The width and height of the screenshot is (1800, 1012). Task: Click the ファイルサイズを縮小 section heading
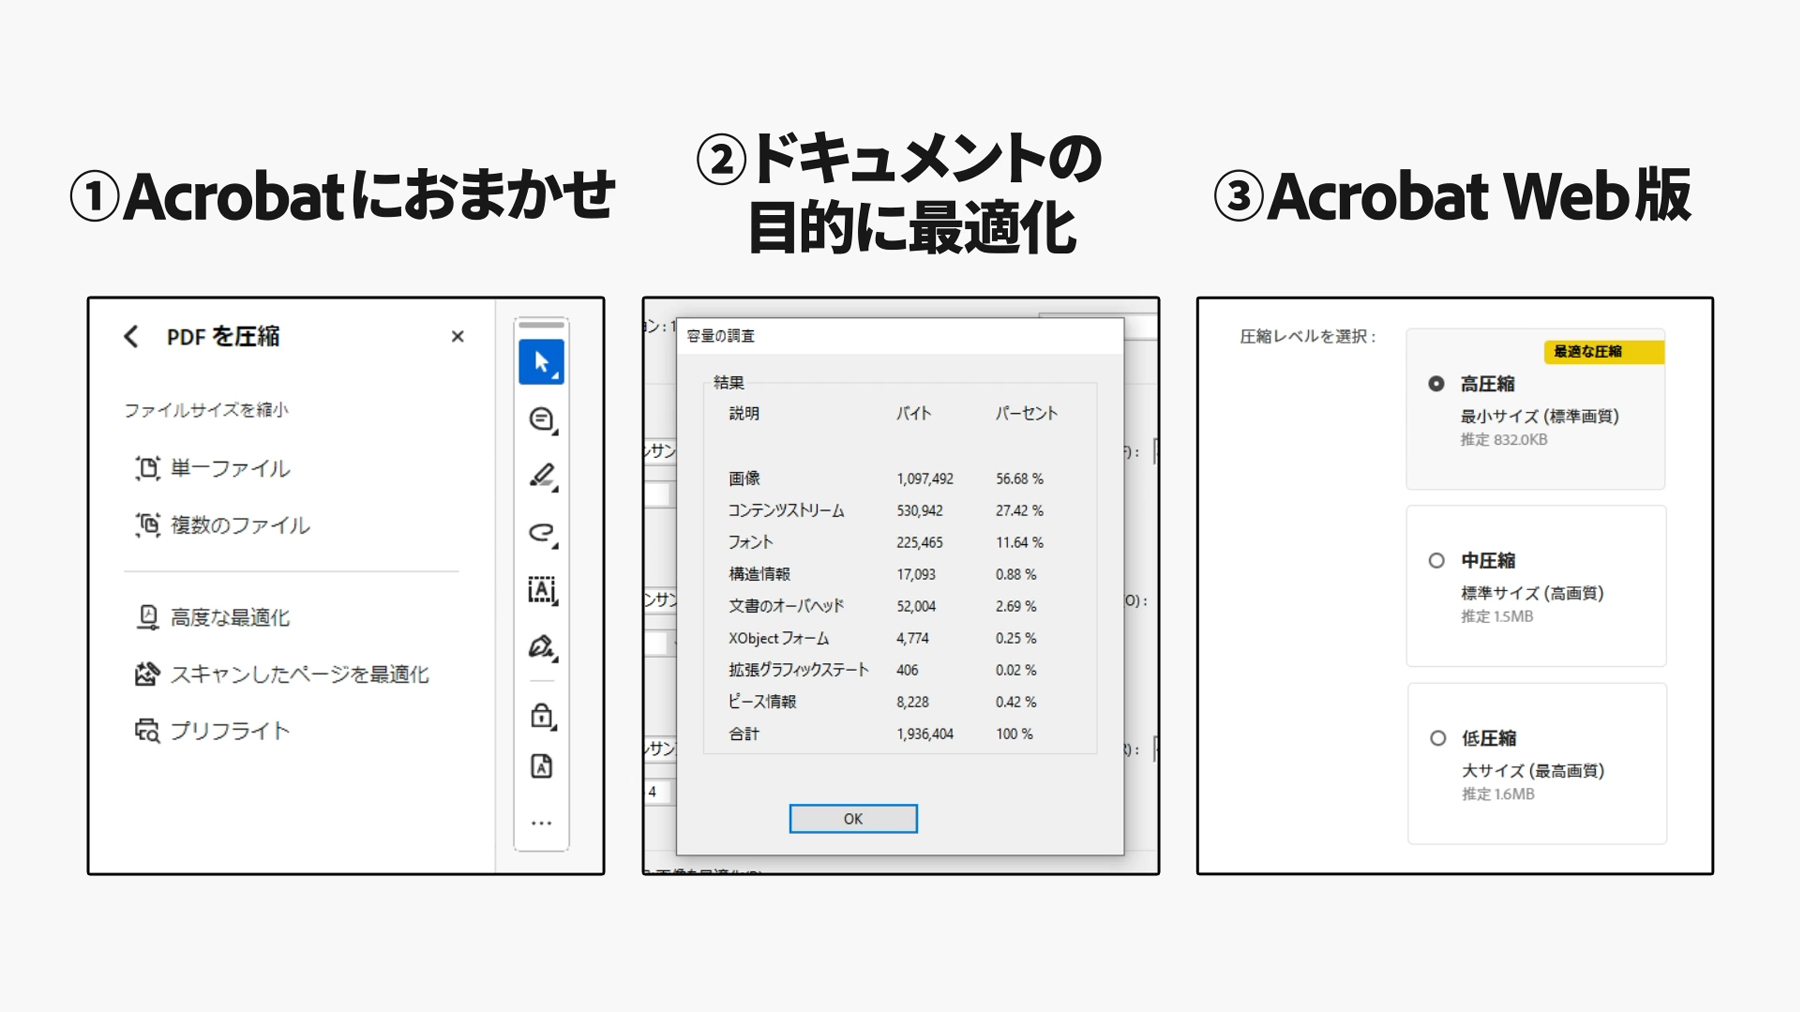(206, 410)
